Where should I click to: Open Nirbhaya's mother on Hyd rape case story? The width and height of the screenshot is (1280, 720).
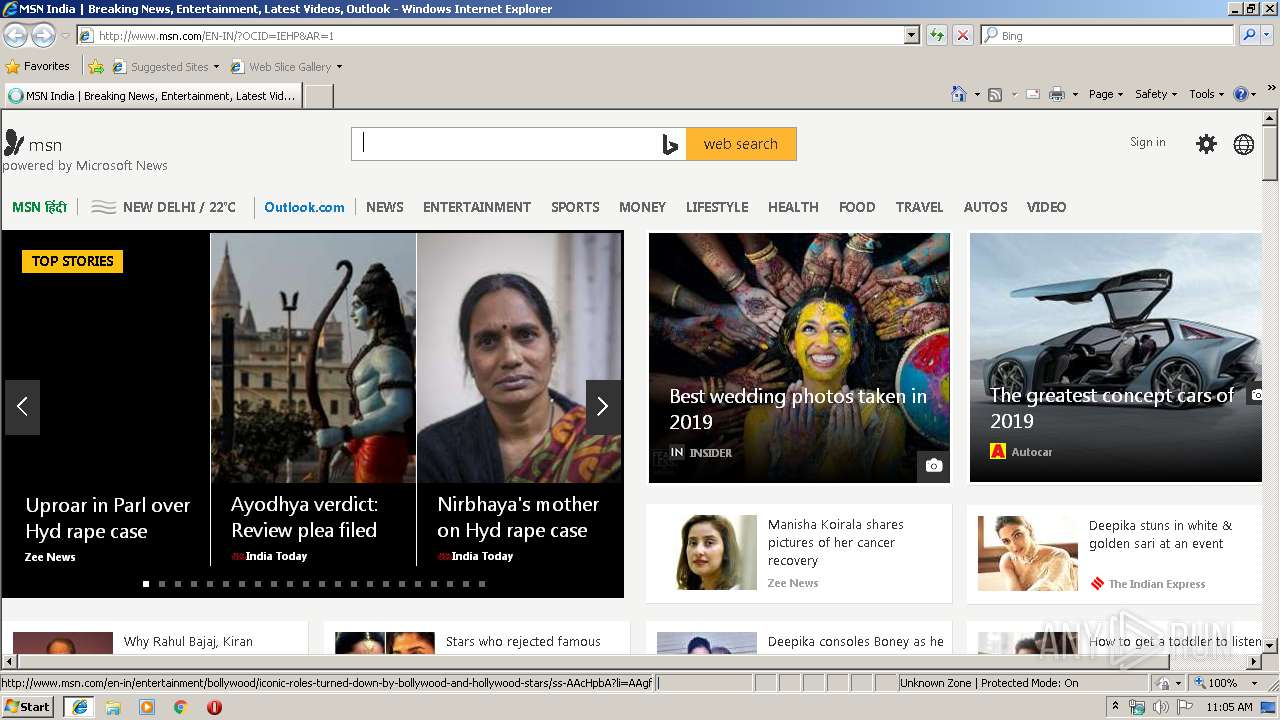pos(518,517)
